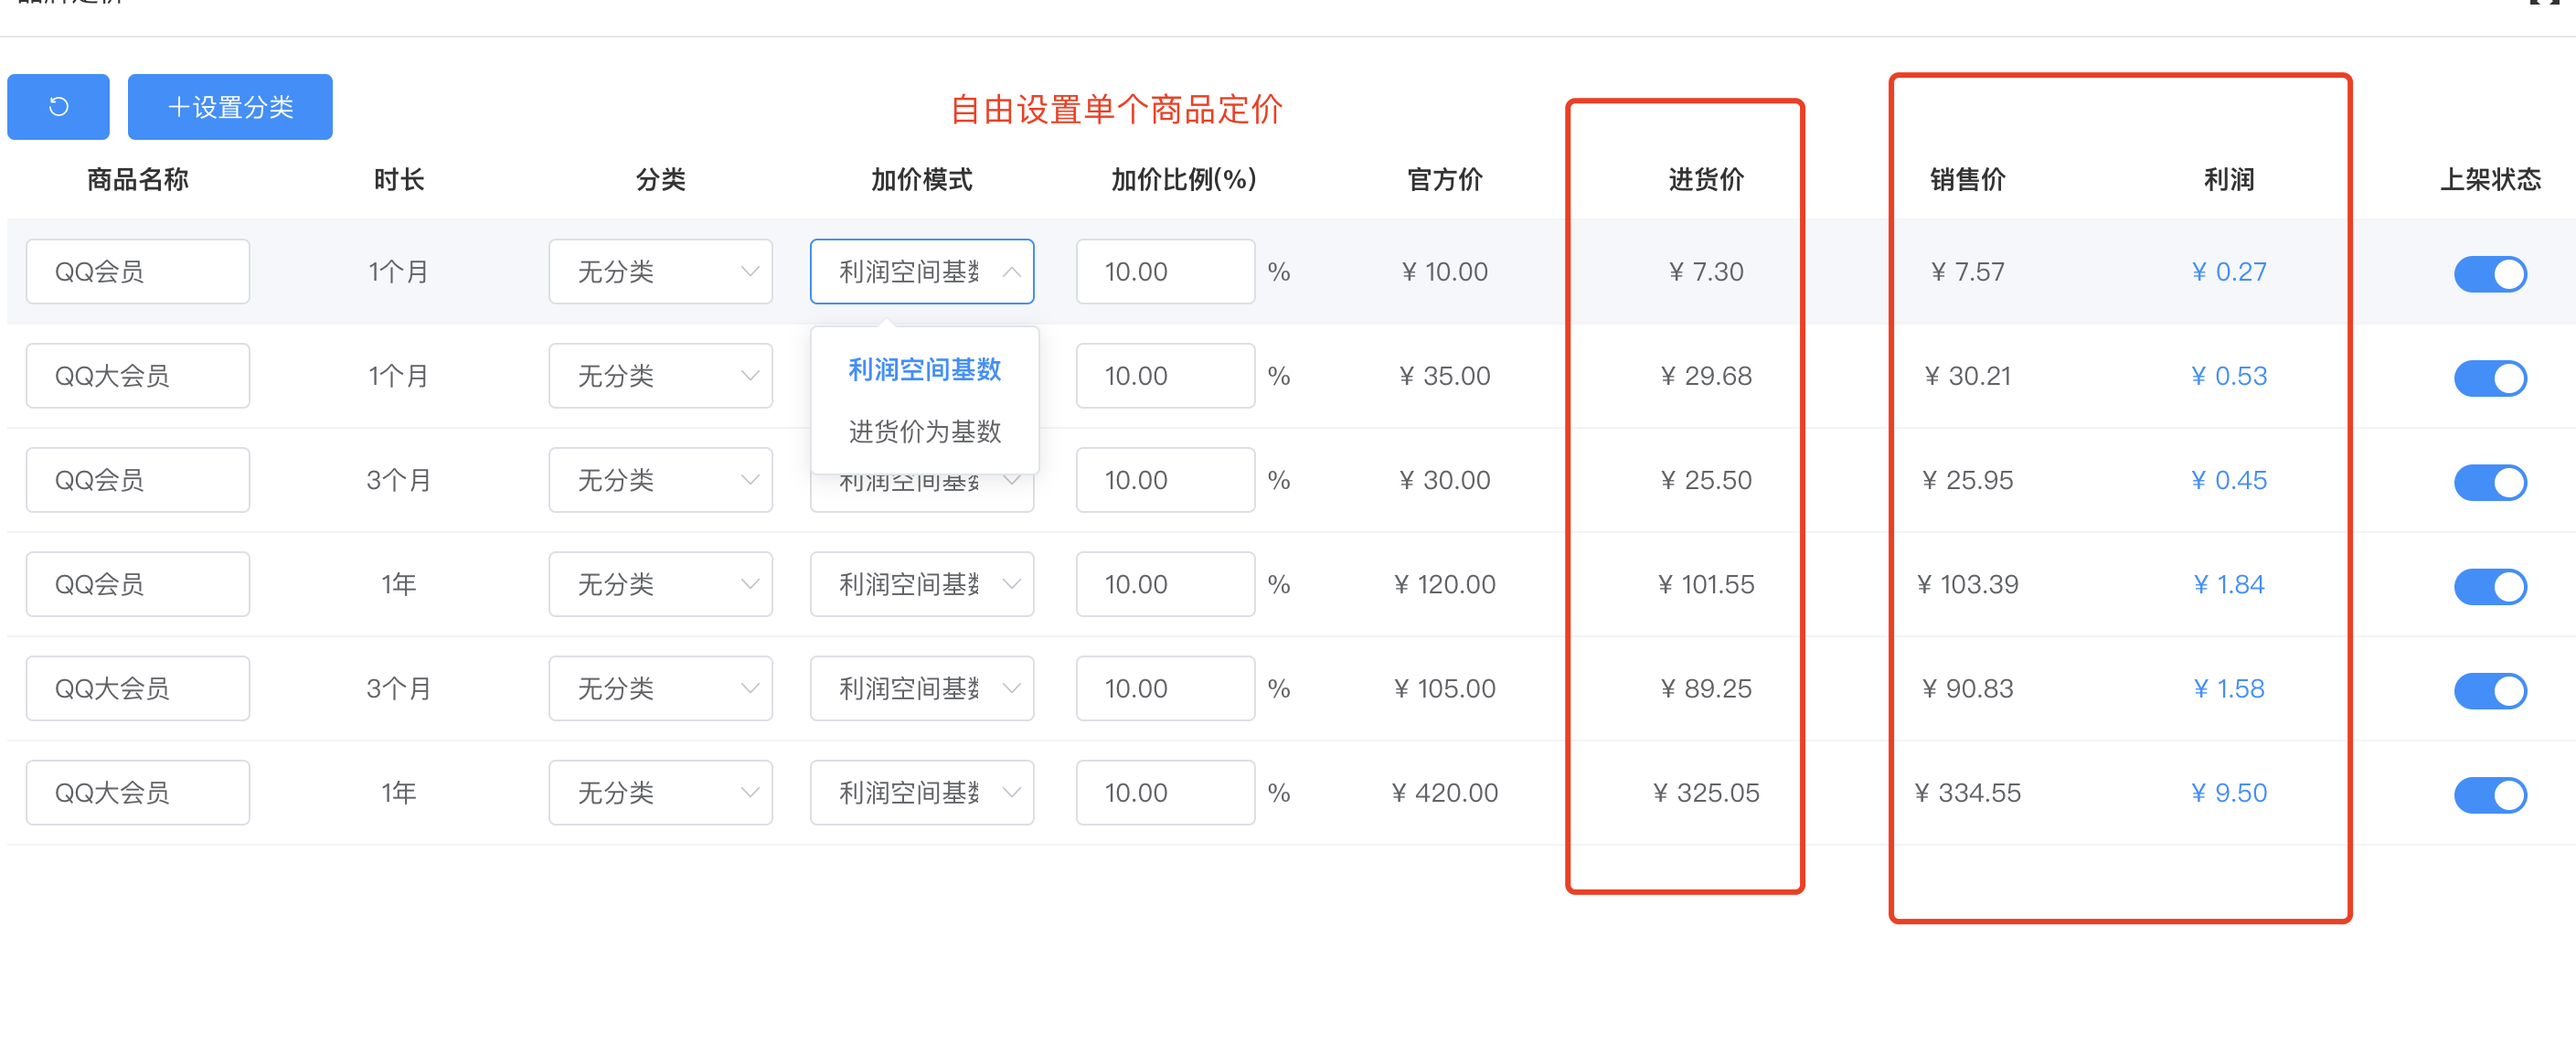Click product name field QQ大会员 1个月 row
Image resolution: width=2576 pixels, height=1055 pixels.
[x=138, y=375]
